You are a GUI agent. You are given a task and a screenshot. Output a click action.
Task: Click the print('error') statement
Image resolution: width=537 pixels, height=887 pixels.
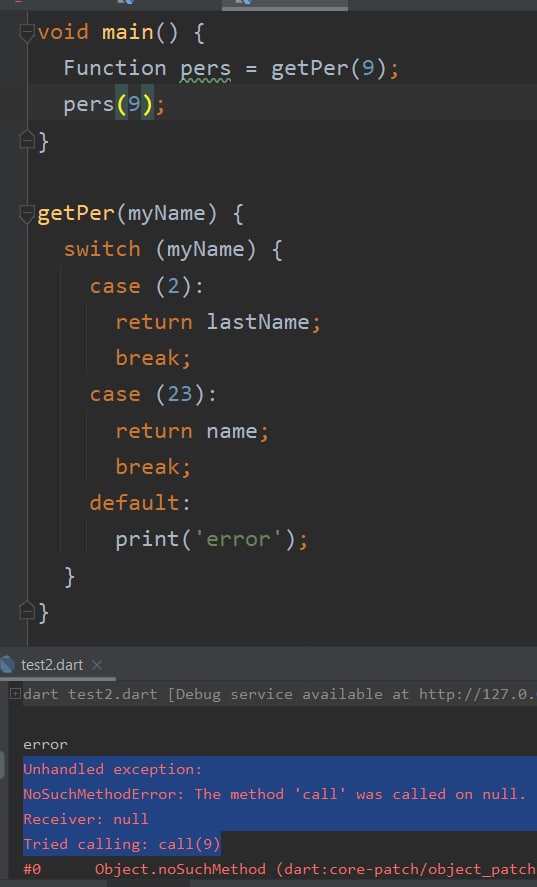pos(212,539)
